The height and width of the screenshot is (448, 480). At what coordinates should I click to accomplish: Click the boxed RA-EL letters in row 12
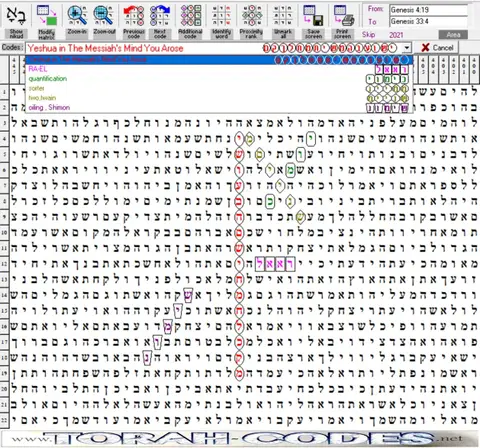(275, 264)
